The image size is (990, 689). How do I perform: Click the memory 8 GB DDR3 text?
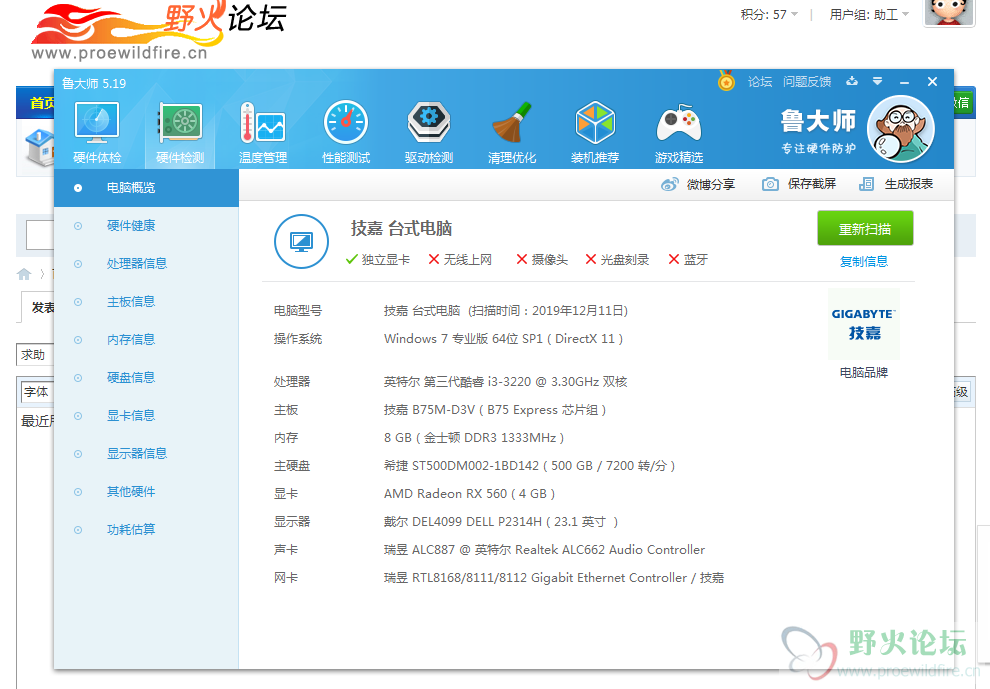[474, 438]
